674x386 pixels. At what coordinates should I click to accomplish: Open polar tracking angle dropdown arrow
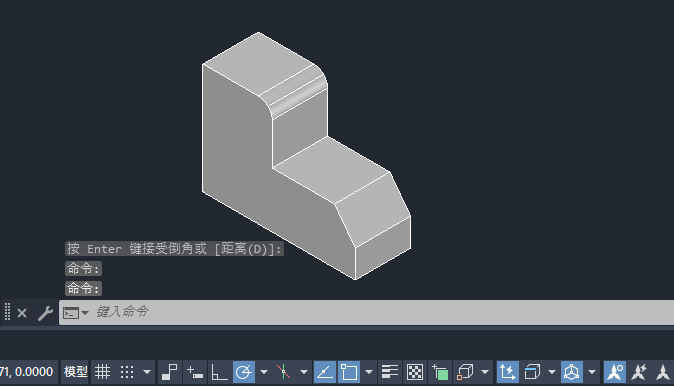(264, 372)
